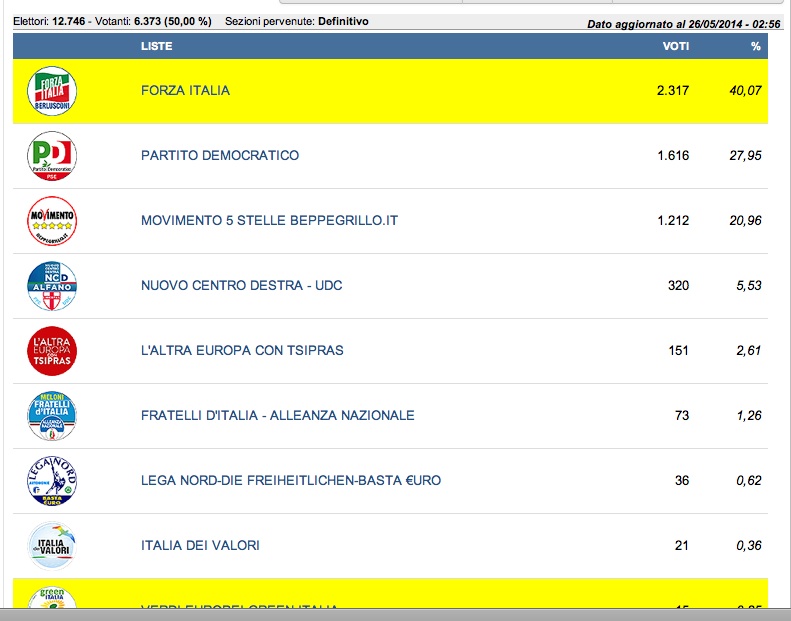Click the LISTE column header
791x621 pixels.
[x=156, y=46]
